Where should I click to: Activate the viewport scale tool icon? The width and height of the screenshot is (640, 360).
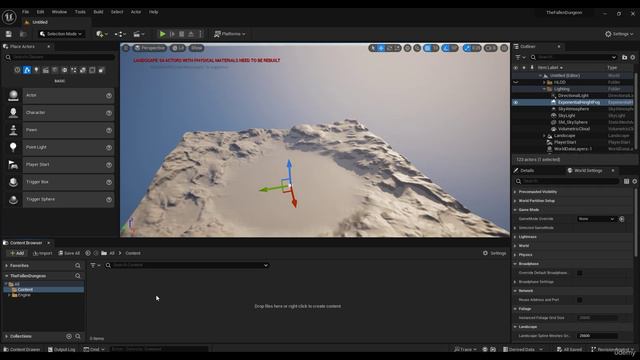click(397, 48)
